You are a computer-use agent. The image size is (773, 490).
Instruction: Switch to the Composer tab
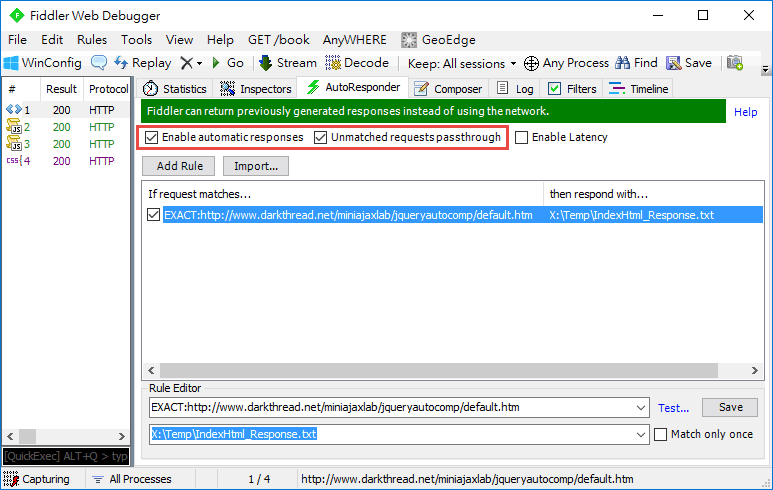click(x=448, y=89)
